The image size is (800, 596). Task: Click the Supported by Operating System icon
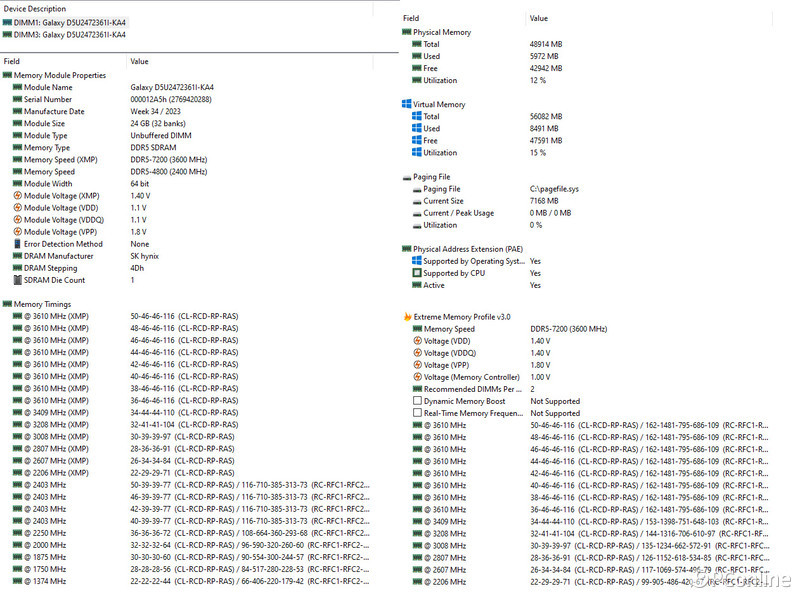(417, 261)
